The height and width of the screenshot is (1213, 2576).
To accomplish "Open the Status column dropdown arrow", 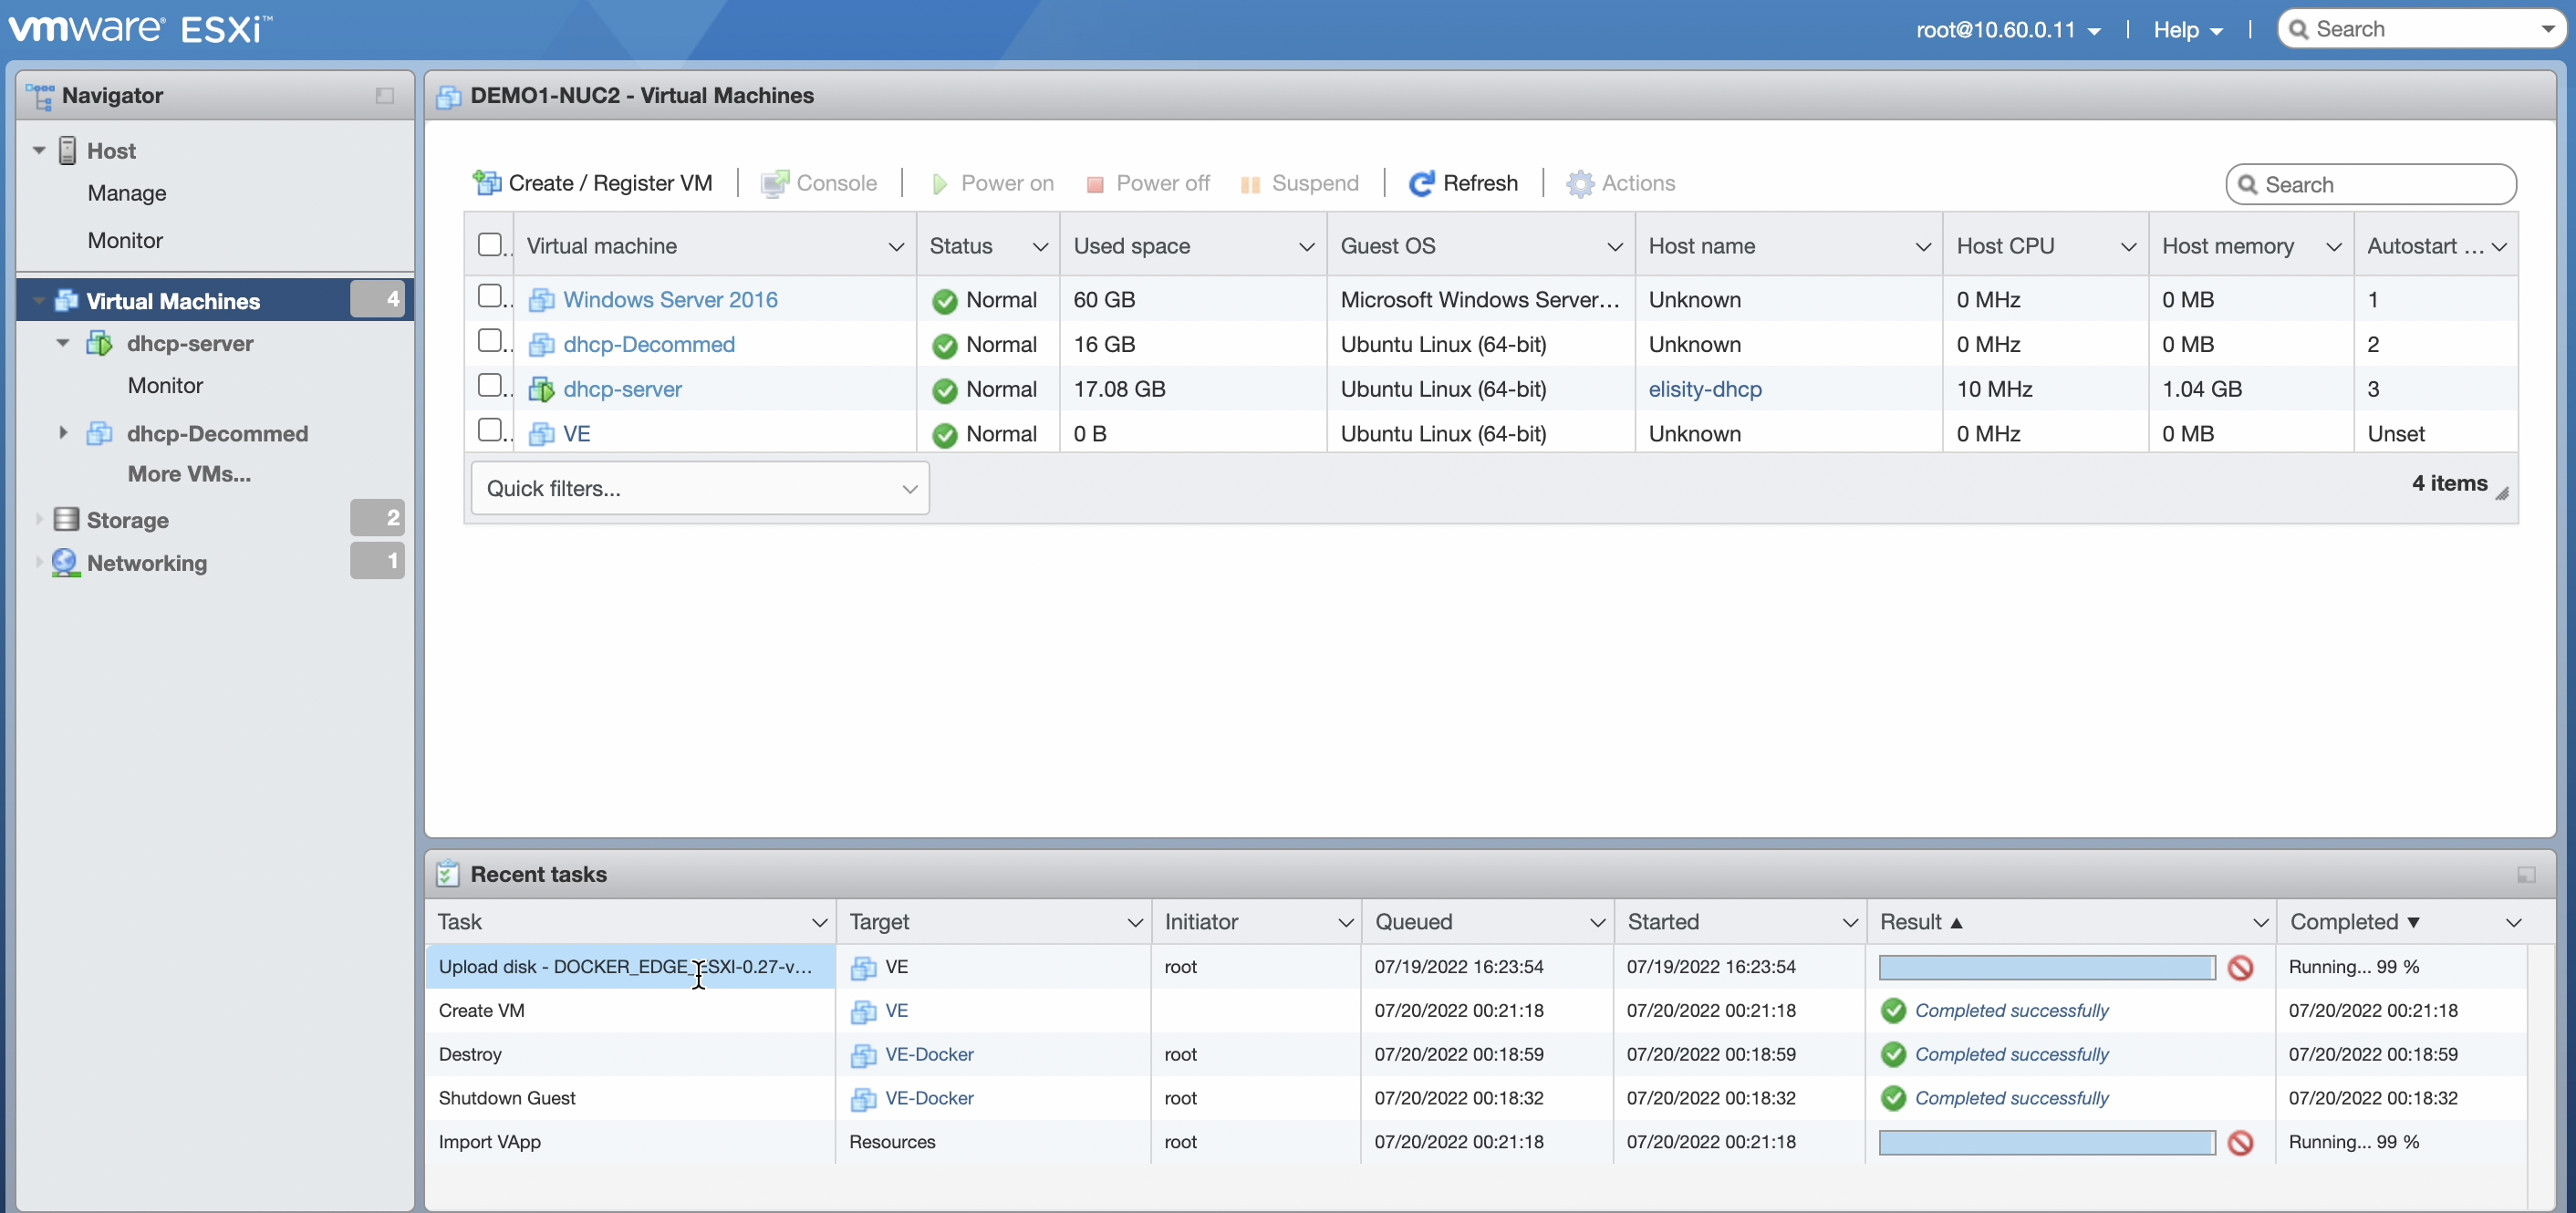I will tap(1040, 247).
